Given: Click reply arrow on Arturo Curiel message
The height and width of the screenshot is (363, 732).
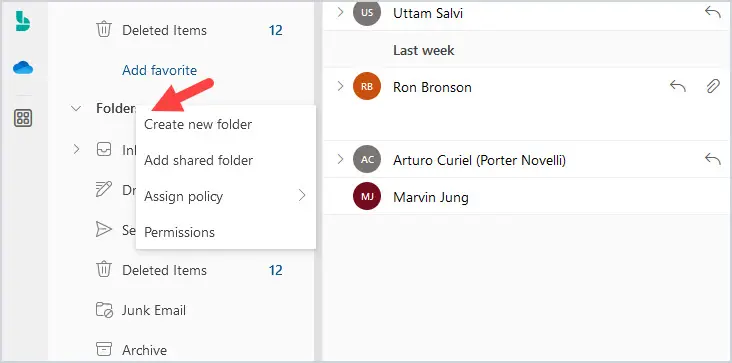Looking at the screenshot, I should (x=713, y=160).
